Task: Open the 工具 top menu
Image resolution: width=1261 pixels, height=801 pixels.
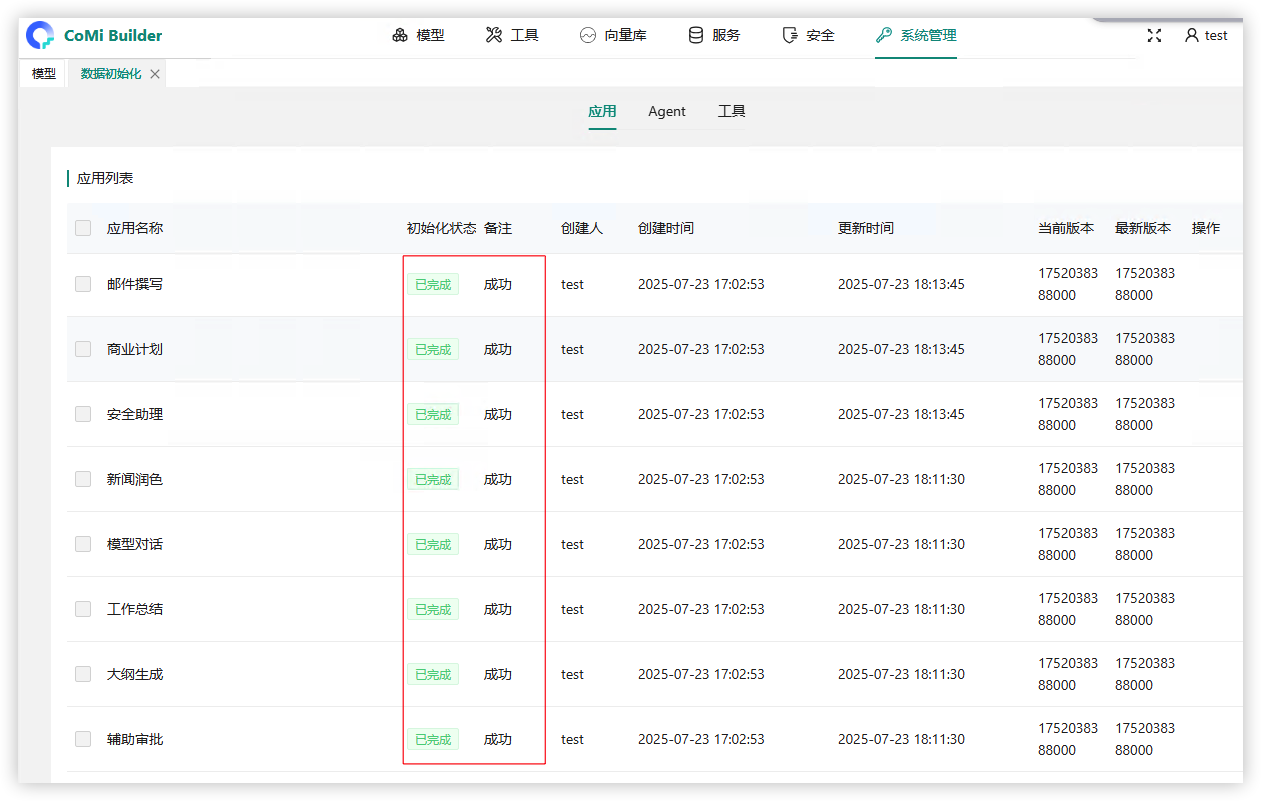Action: point(513,35)
